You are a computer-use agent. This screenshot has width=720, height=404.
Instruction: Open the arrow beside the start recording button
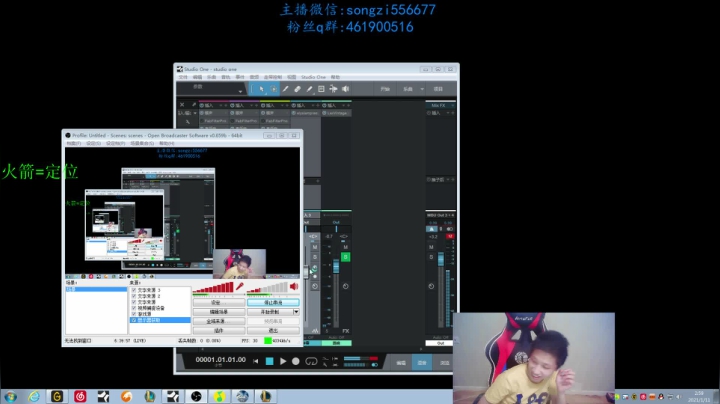pos(296,312)
